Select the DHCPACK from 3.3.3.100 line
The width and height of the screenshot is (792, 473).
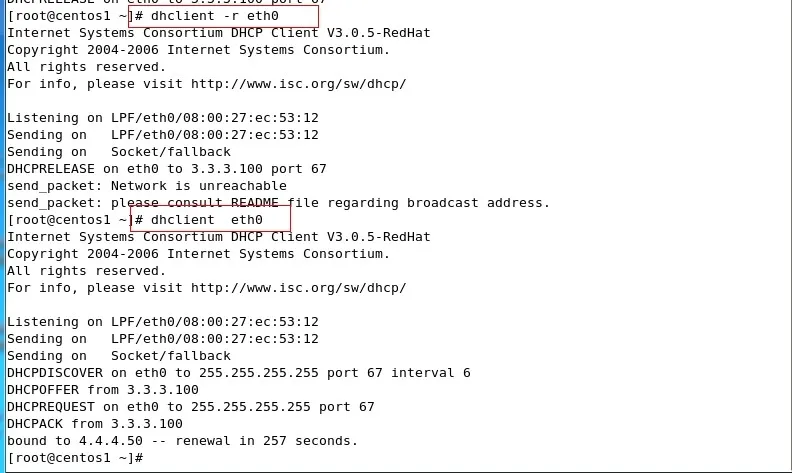(95, 424)
